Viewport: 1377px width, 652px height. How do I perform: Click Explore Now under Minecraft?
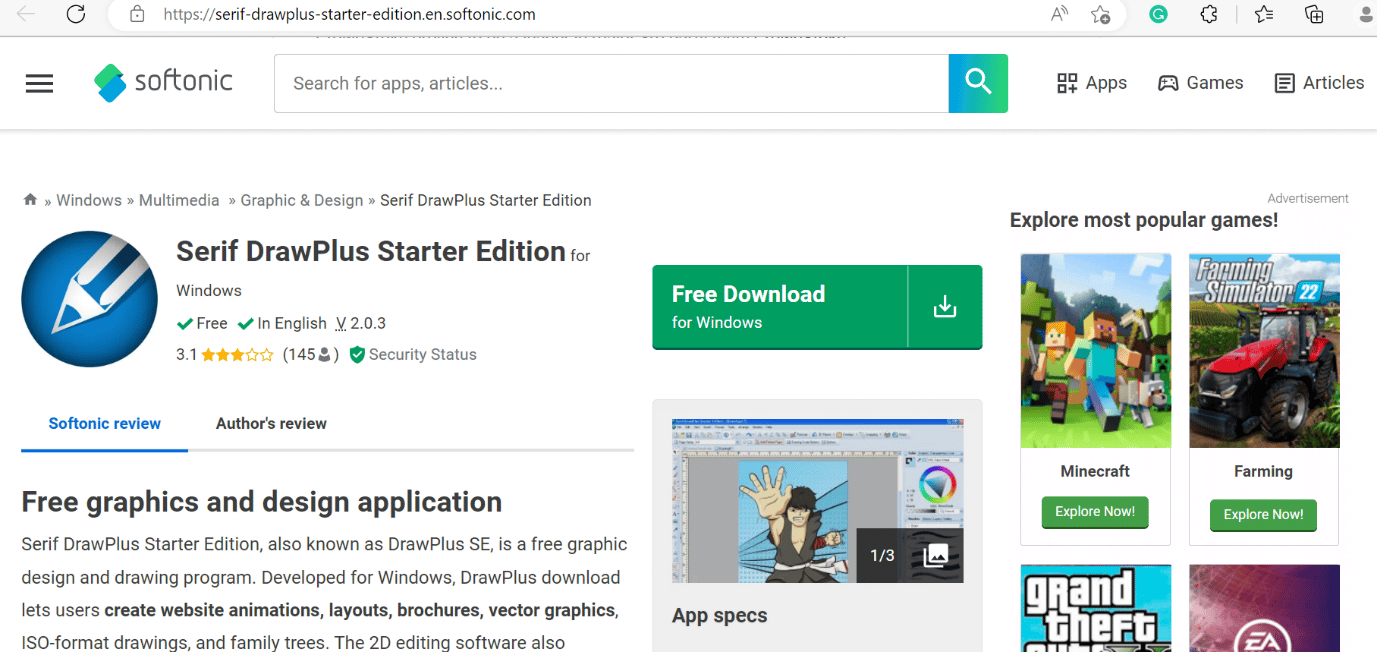click(x=1095, y=512)
